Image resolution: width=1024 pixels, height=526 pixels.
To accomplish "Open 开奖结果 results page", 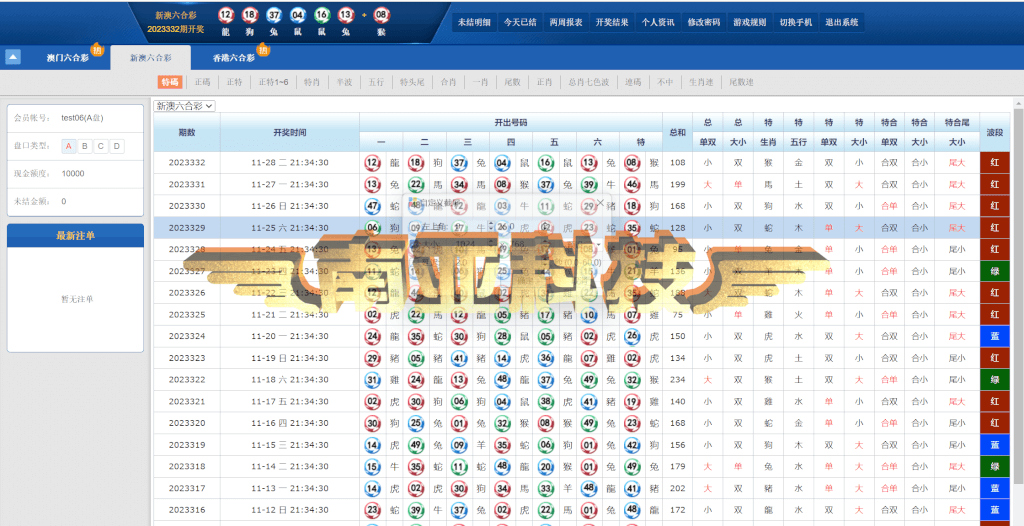I will coord(612,22).
